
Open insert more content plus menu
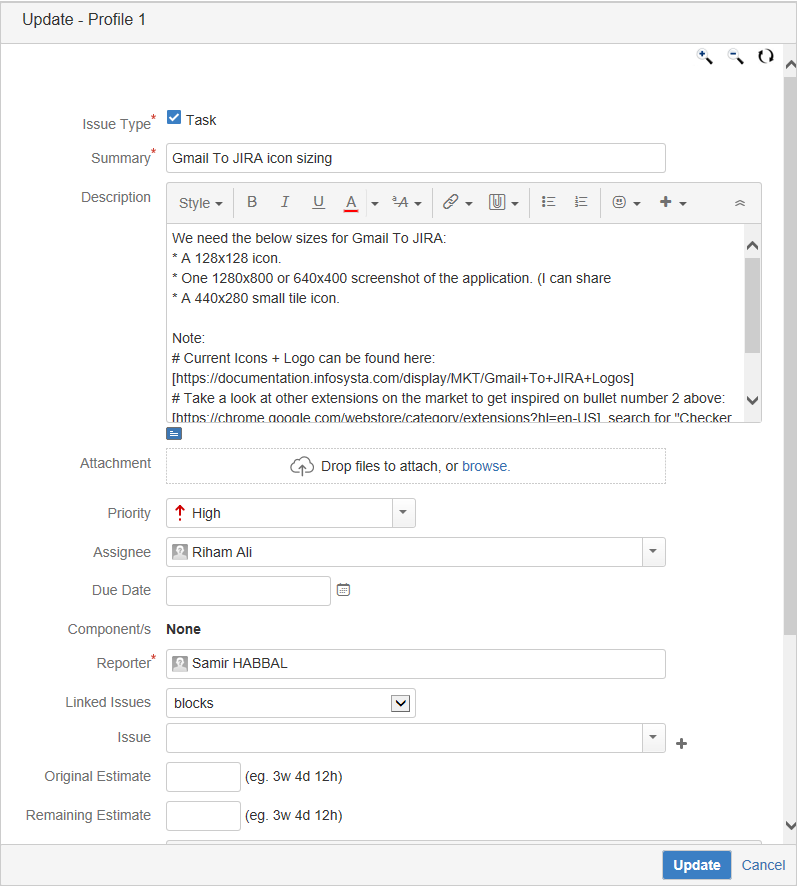pos(673,202)
